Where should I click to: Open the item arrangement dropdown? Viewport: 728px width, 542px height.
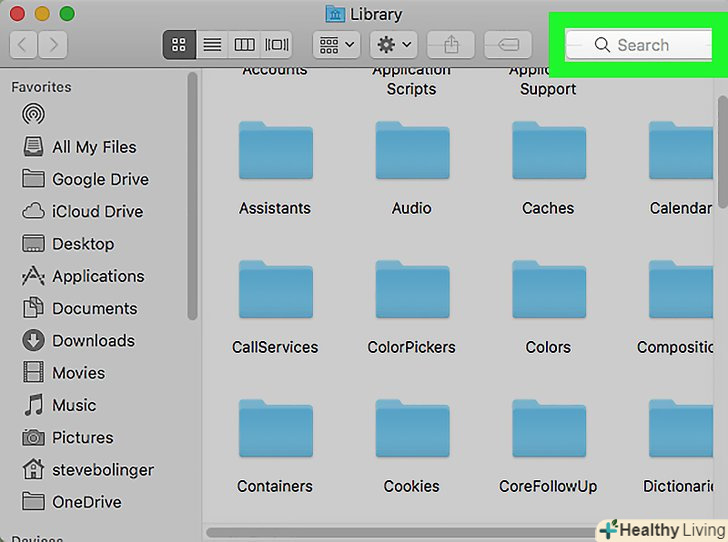coord(337,45)
